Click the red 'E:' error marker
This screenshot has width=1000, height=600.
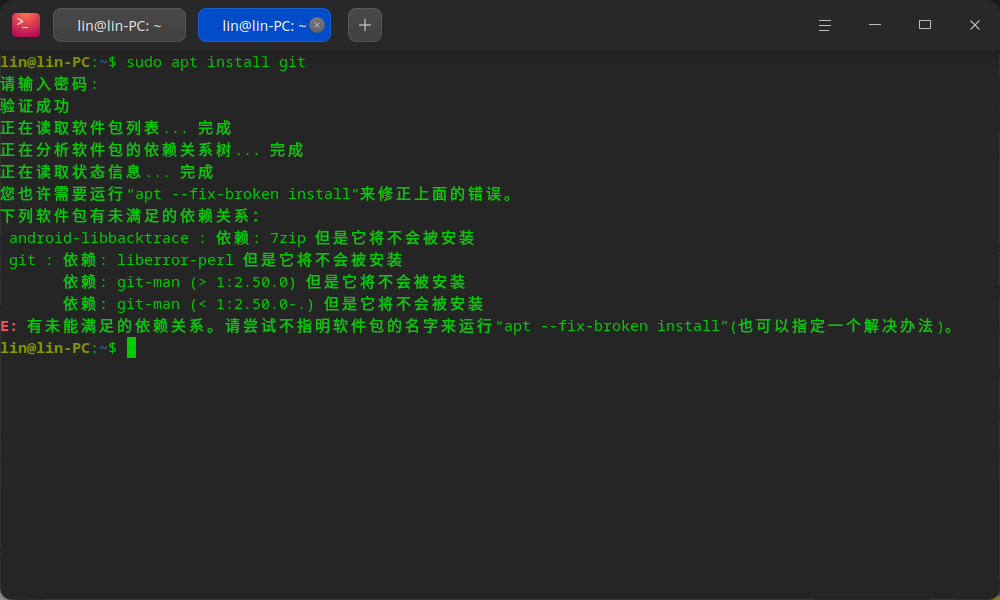pos(9,326)
